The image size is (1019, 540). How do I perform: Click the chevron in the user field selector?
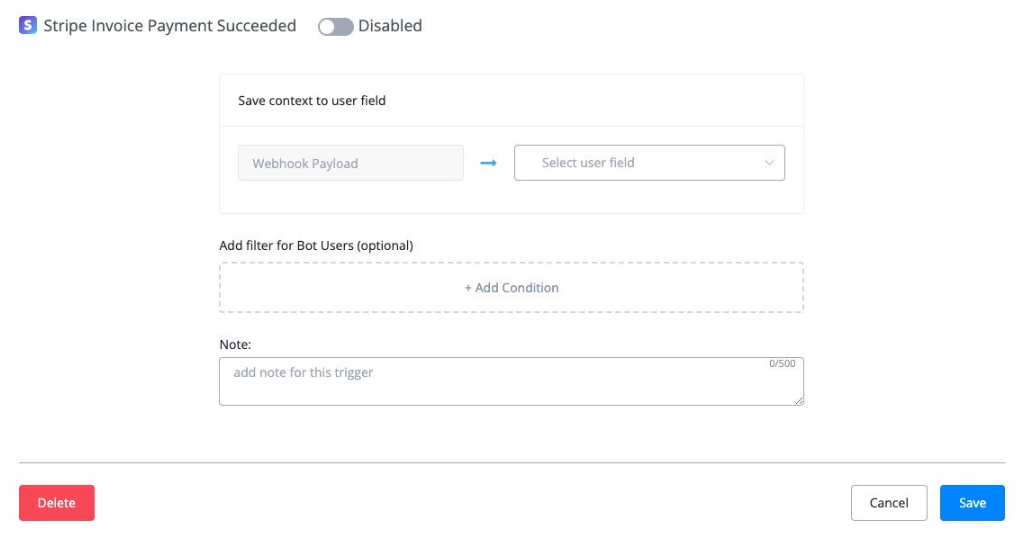(769, 163)
